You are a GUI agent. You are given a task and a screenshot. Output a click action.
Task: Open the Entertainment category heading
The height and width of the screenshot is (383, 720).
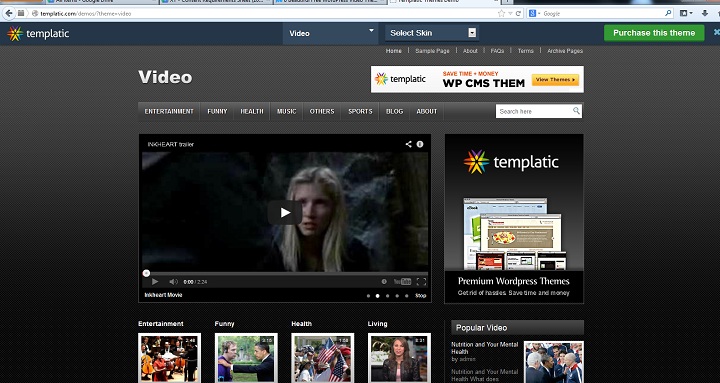click(161, 324)
